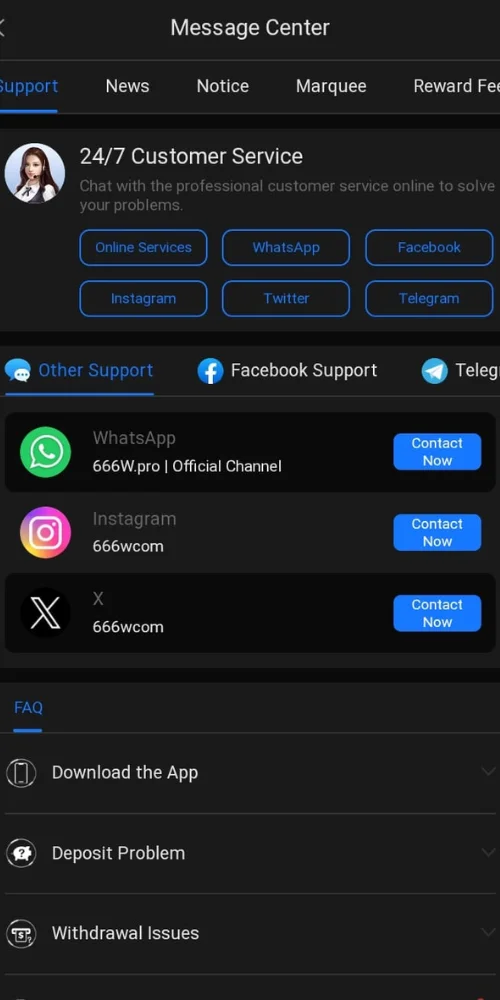
Task: Open Online Services chat button
Action: tap(143, 247)
